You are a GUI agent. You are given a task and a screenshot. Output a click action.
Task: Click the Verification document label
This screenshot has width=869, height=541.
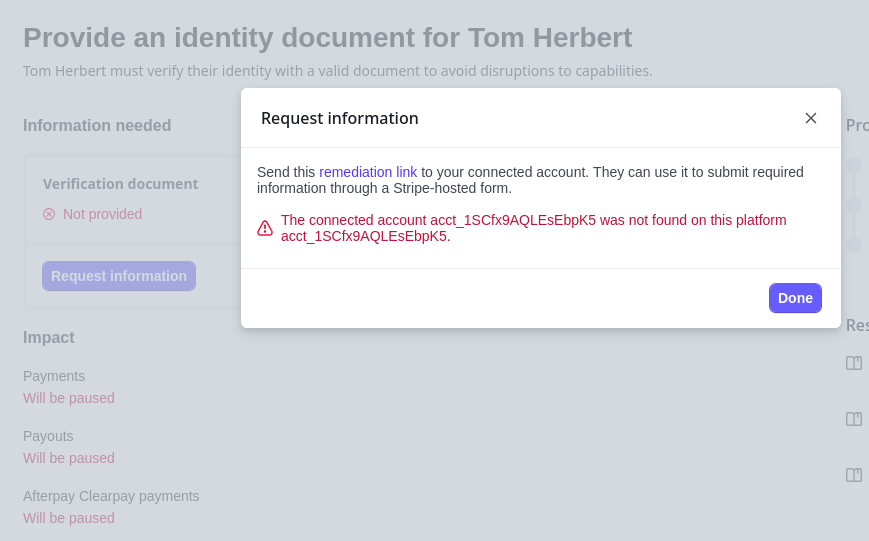pyautogui.click(x=120, y=184)
